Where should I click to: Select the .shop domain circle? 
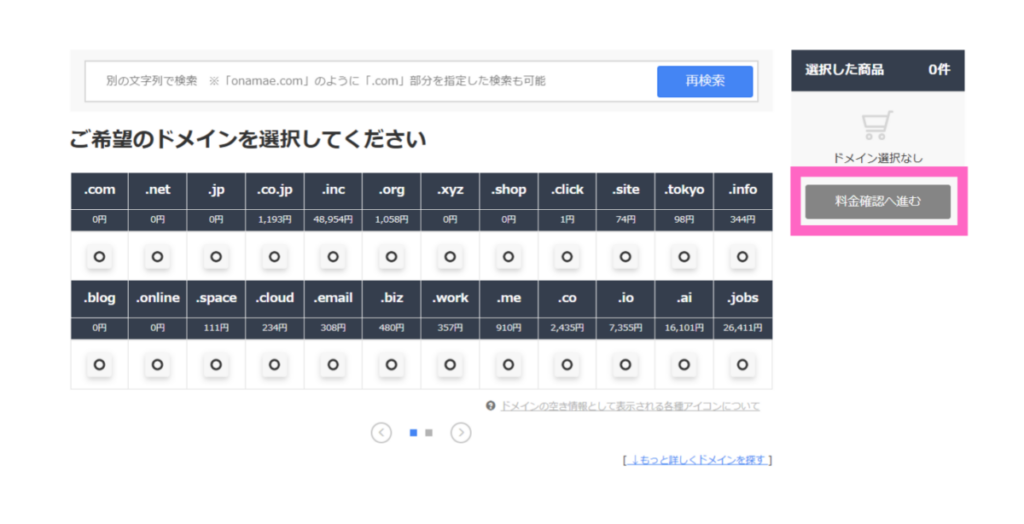pyautogui.click(x=508, y=257)
